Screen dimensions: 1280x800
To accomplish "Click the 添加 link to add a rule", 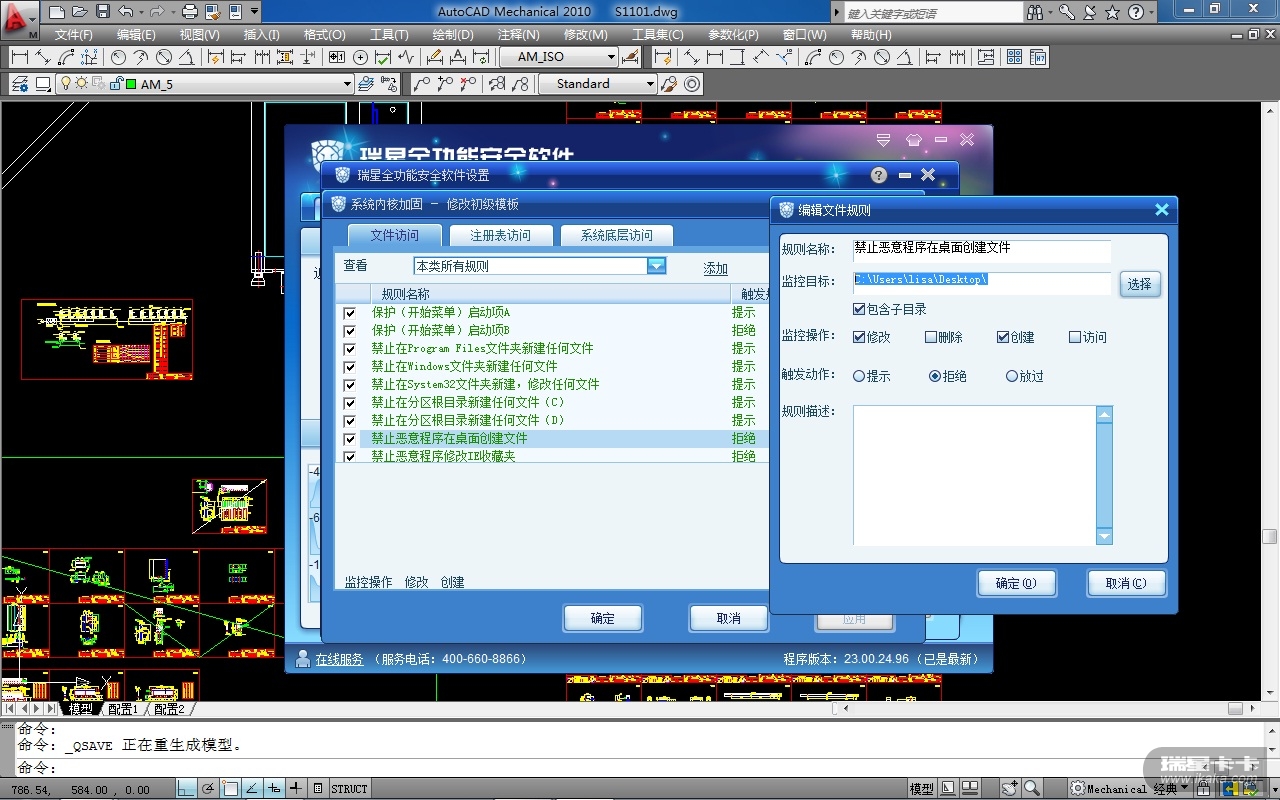I will 715,268.
